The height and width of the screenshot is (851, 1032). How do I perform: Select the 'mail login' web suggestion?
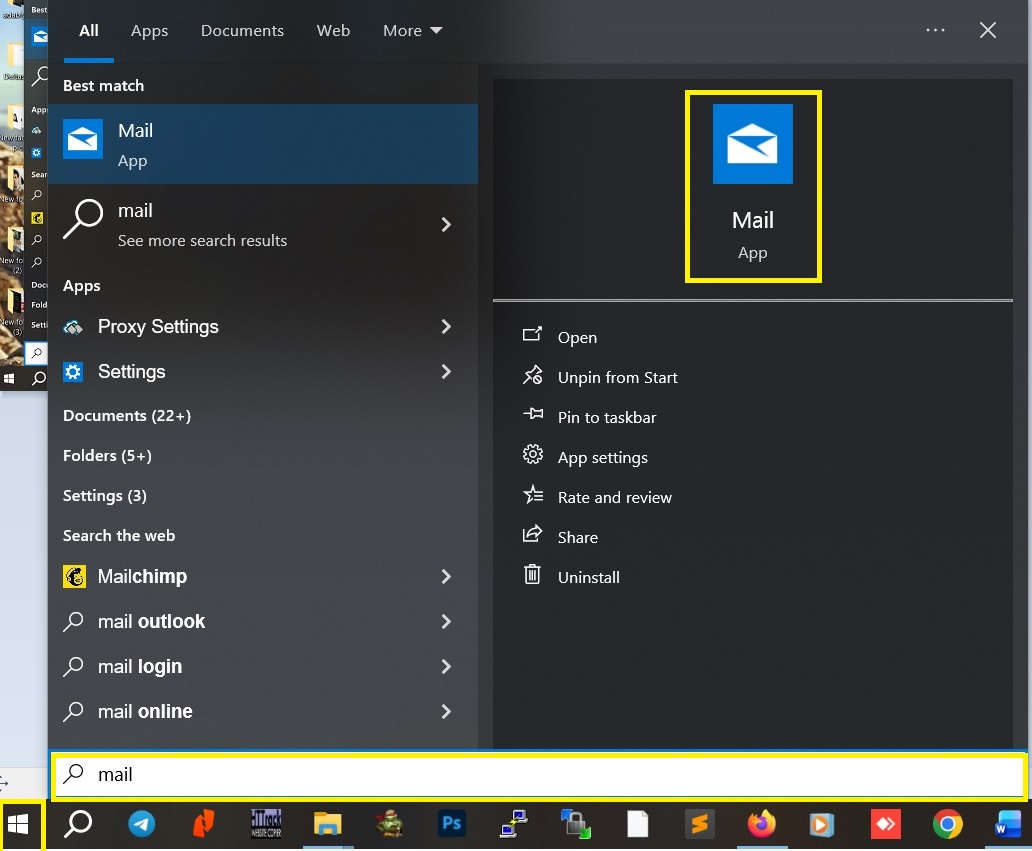coord(263,667)
